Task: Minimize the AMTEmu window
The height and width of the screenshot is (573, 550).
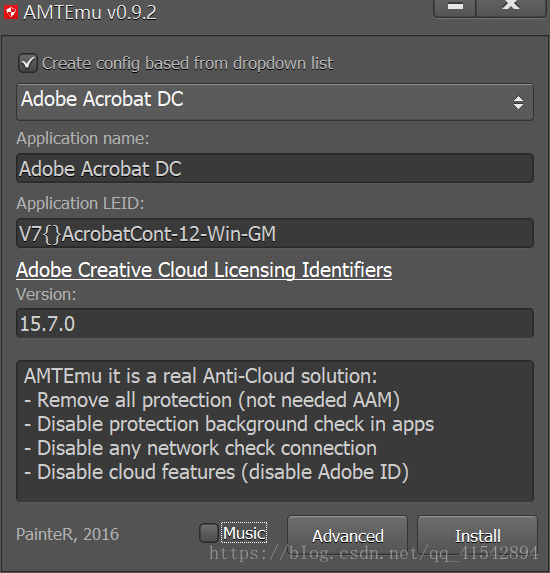Action: pos(455,7)
